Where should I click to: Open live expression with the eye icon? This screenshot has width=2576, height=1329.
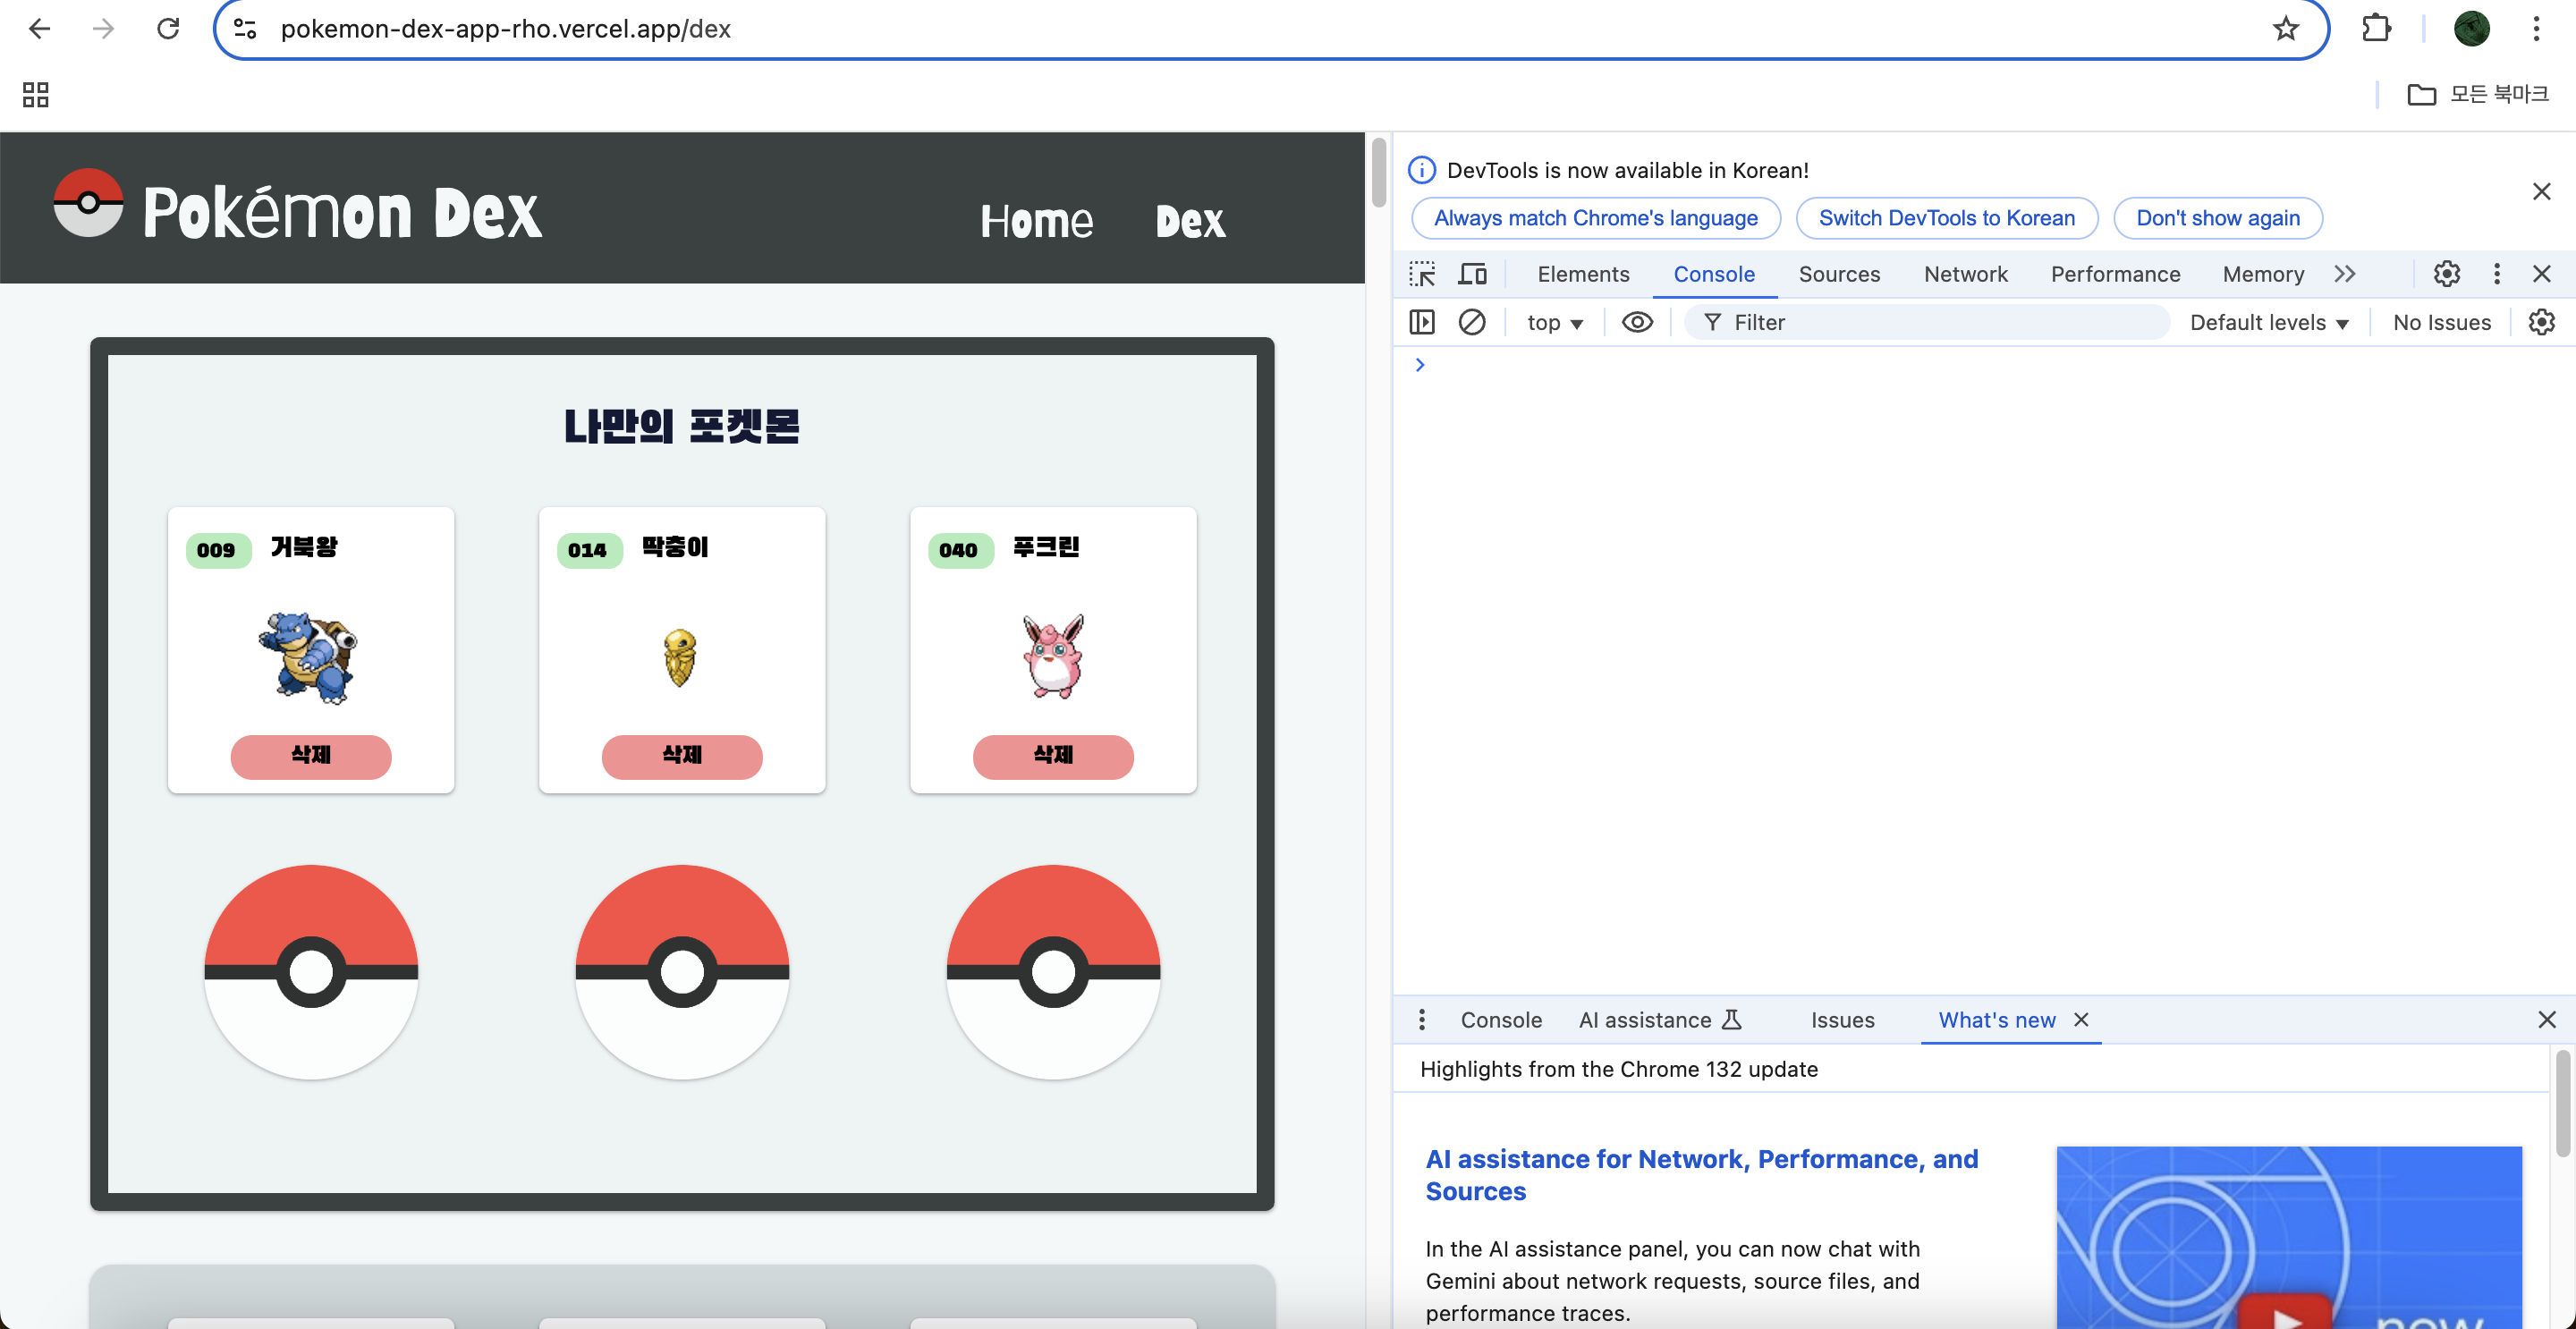(x=1636, y=322)
